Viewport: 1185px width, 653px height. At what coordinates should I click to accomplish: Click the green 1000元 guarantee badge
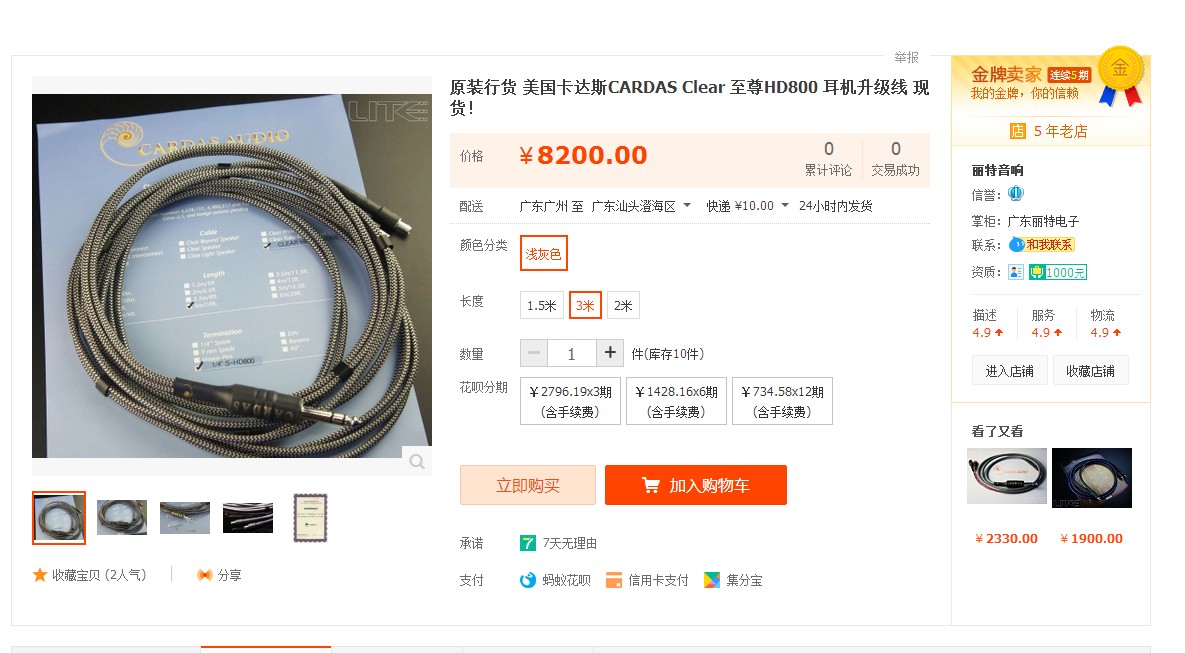pyautogui.click(x=1057, y=272)
